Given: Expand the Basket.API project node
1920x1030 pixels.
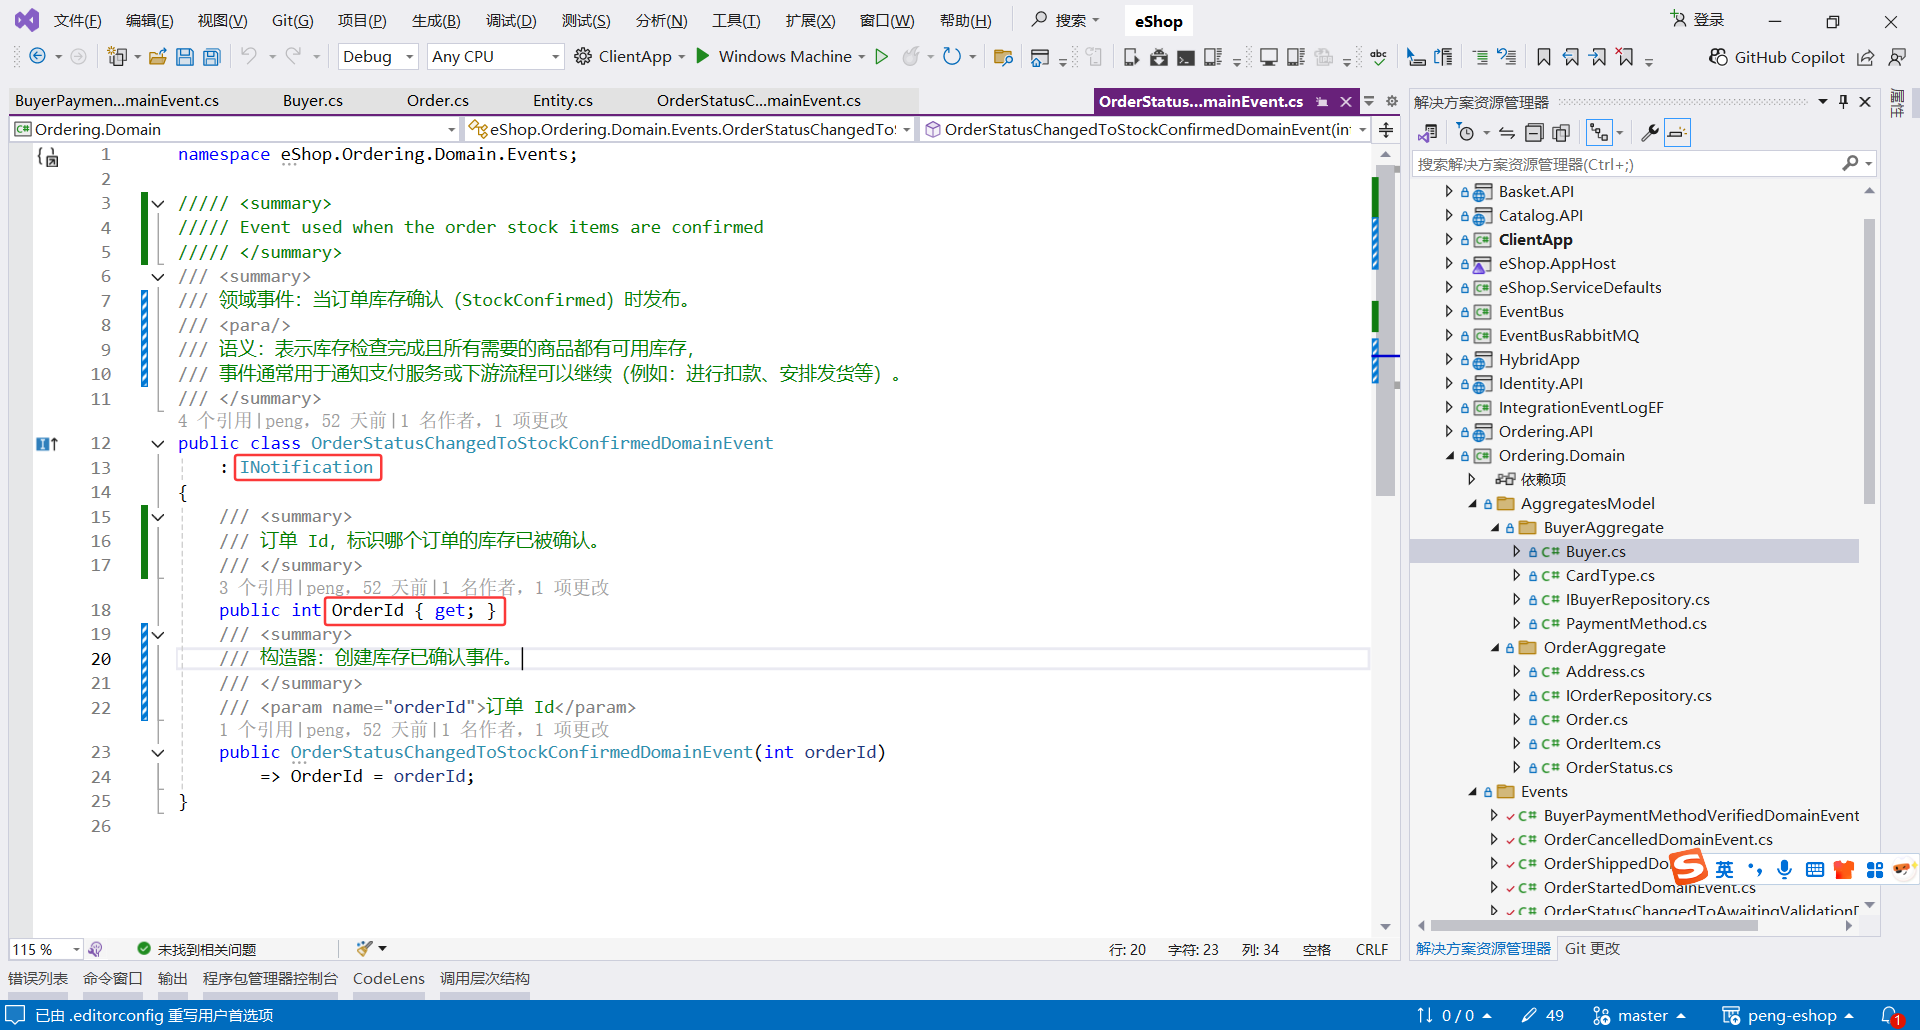Looking at the screenshot, I should pos(1449,191).
